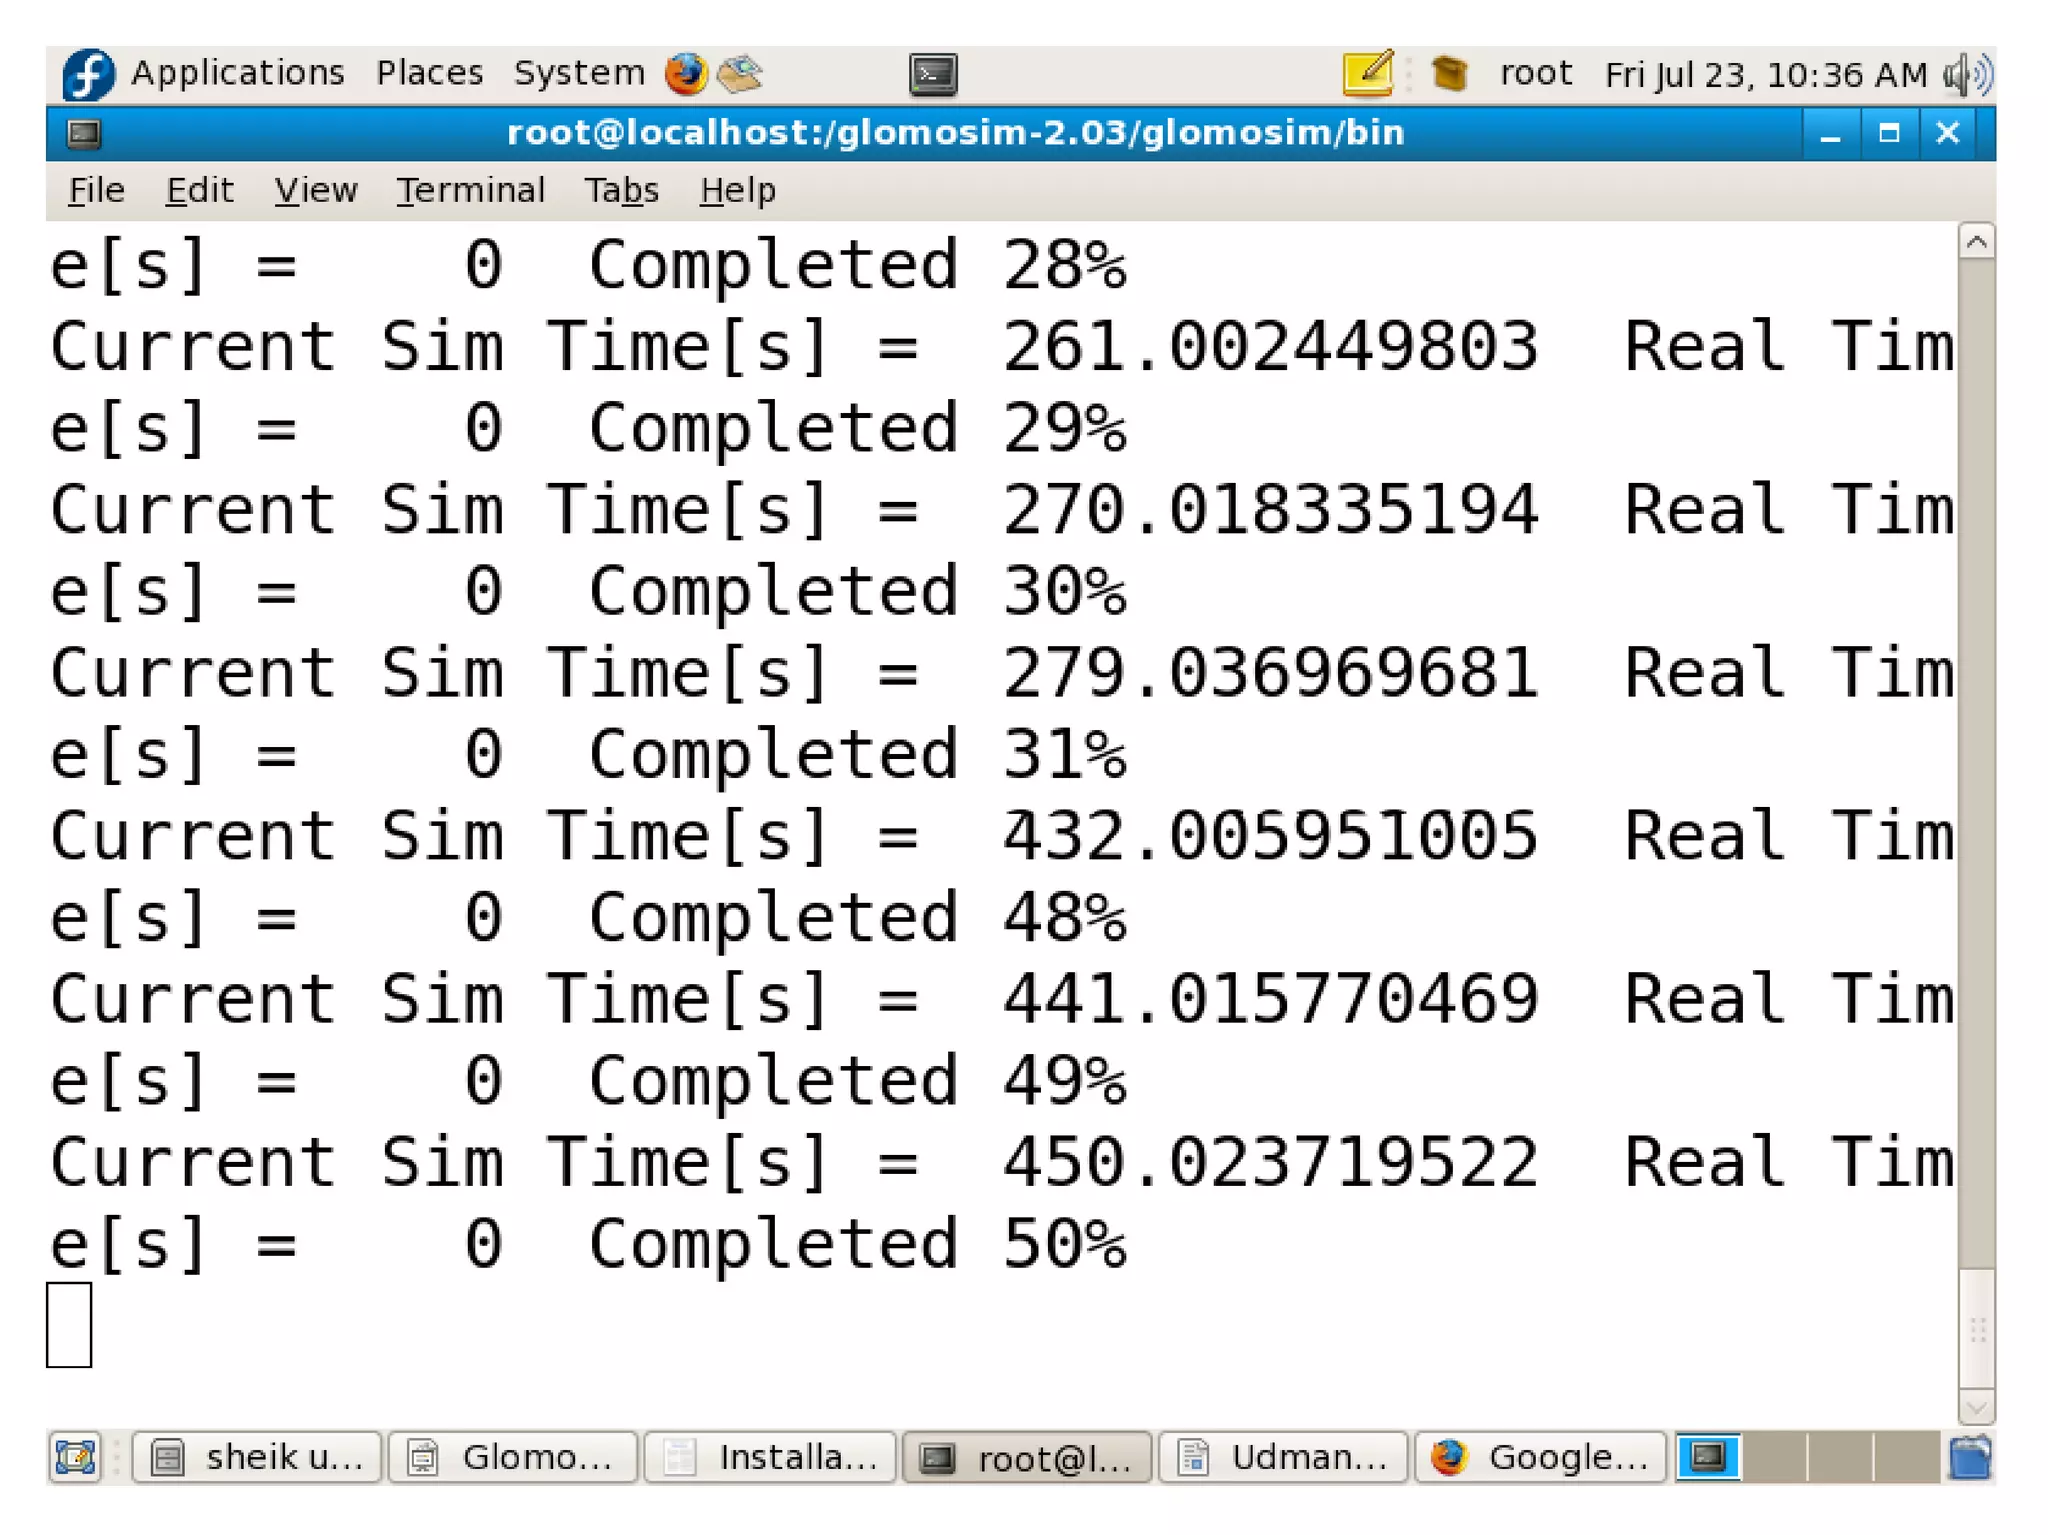2048x1535 pixels.
Task: Click the Fedora logo icon
Action: click(x=88, y=74)
